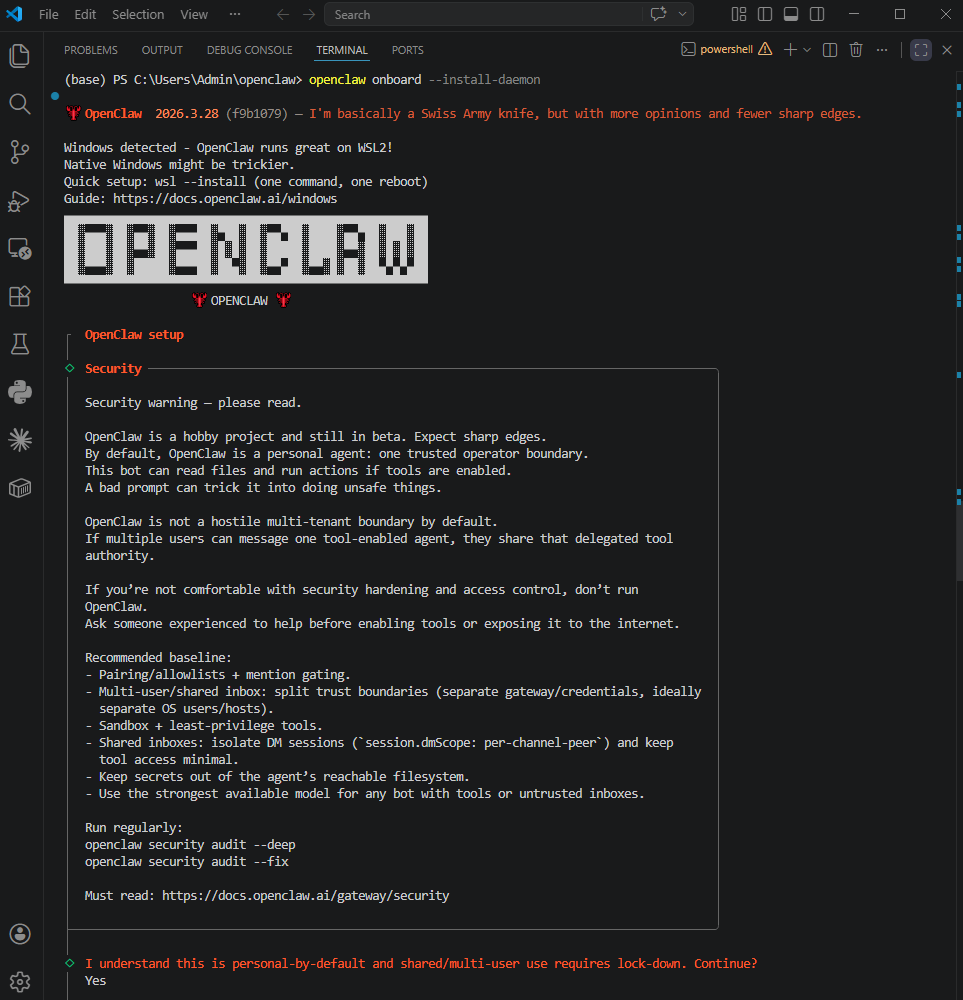Close the terminal panel
This screenshot has height=1000, width=963.
pyautogui.click(x=947, y=50)
